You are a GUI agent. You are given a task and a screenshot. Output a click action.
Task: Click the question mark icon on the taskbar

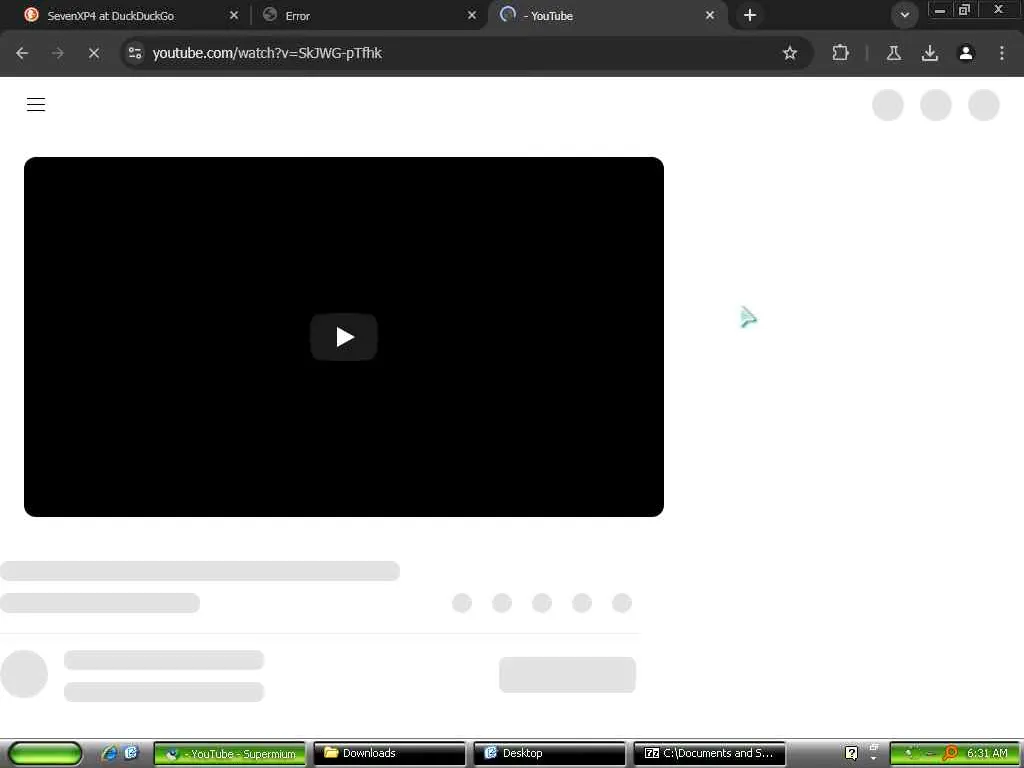click(x=851, y=754)
